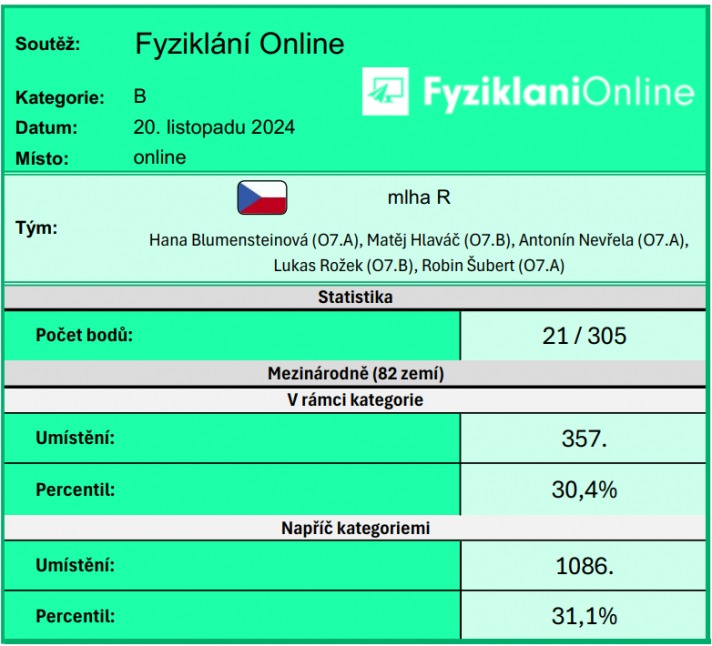Viewport: 712px width, 646px height.
Task: Click 'Percentil:' label beside value 30,4%
Action: 75,490
